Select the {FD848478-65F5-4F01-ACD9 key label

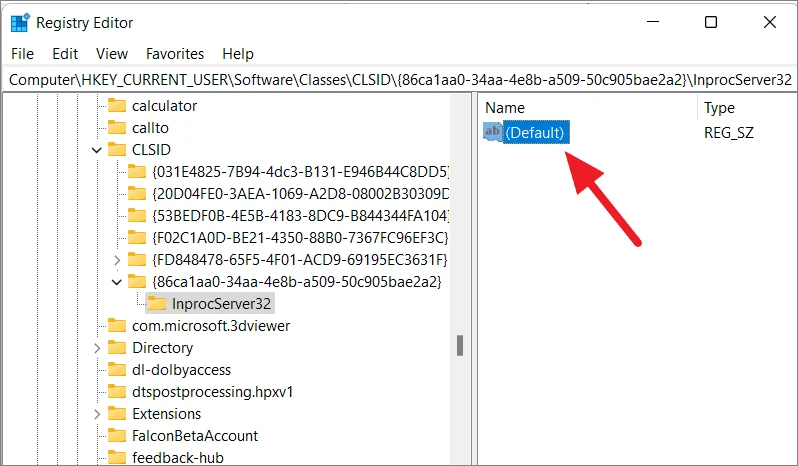click(x=300, y=259)
